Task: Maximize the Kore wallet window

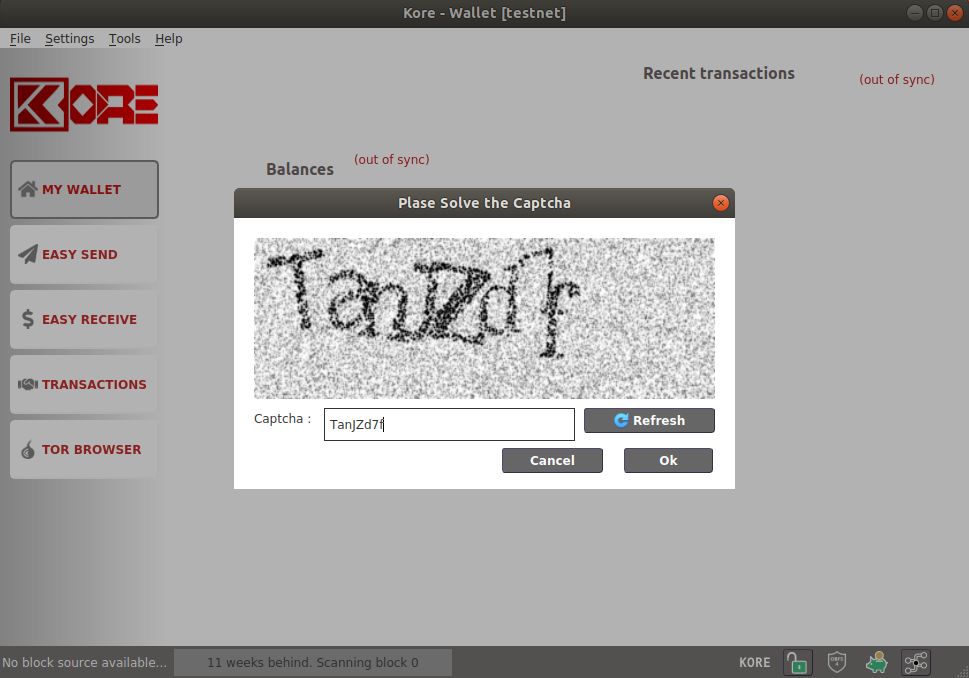Action: click(935, 12)
